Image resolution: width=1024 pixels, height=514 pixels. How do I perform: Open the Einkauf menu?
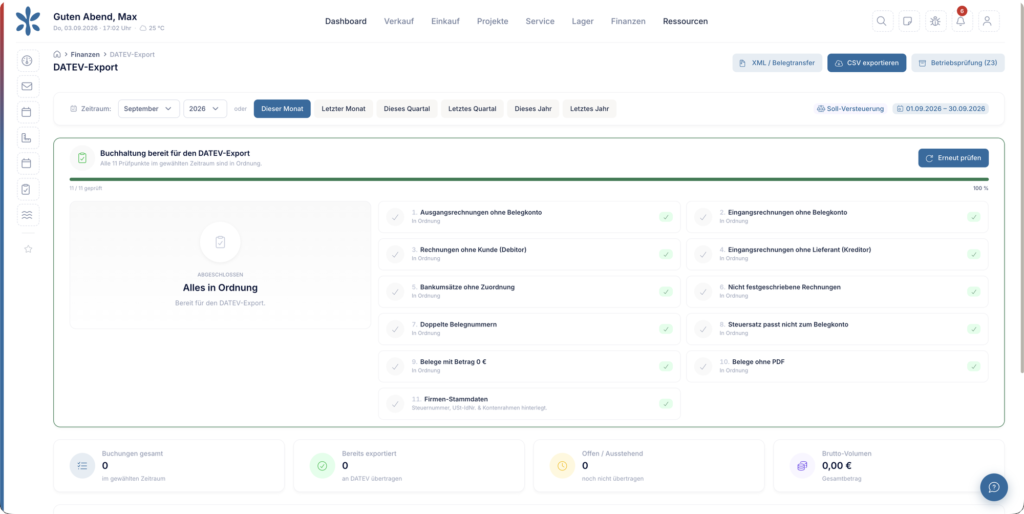(x=445, y=21)
